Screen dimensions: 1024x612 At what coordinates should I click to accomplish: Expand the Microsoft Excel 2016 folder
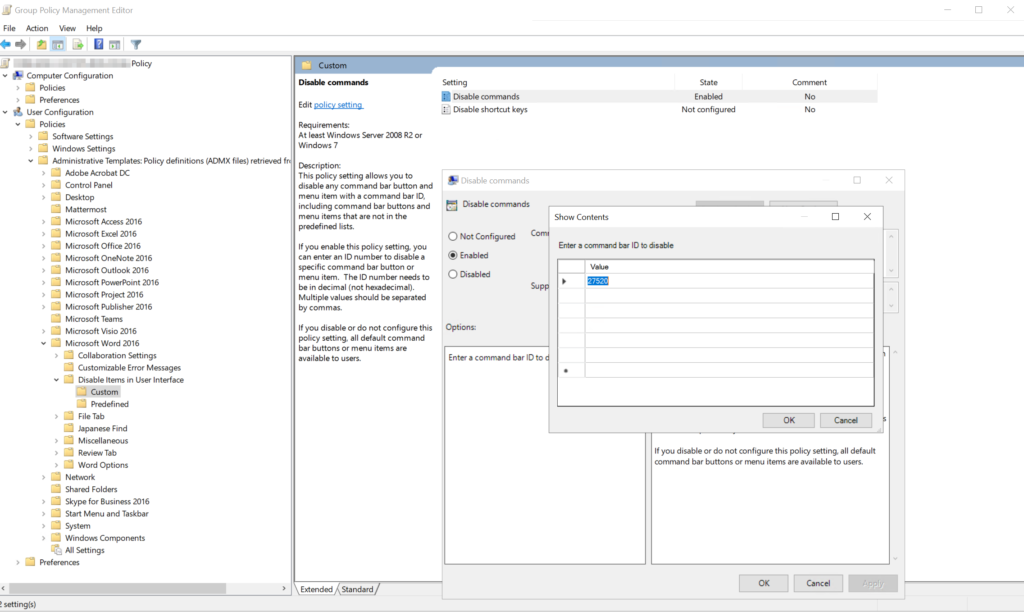[44, 234]
